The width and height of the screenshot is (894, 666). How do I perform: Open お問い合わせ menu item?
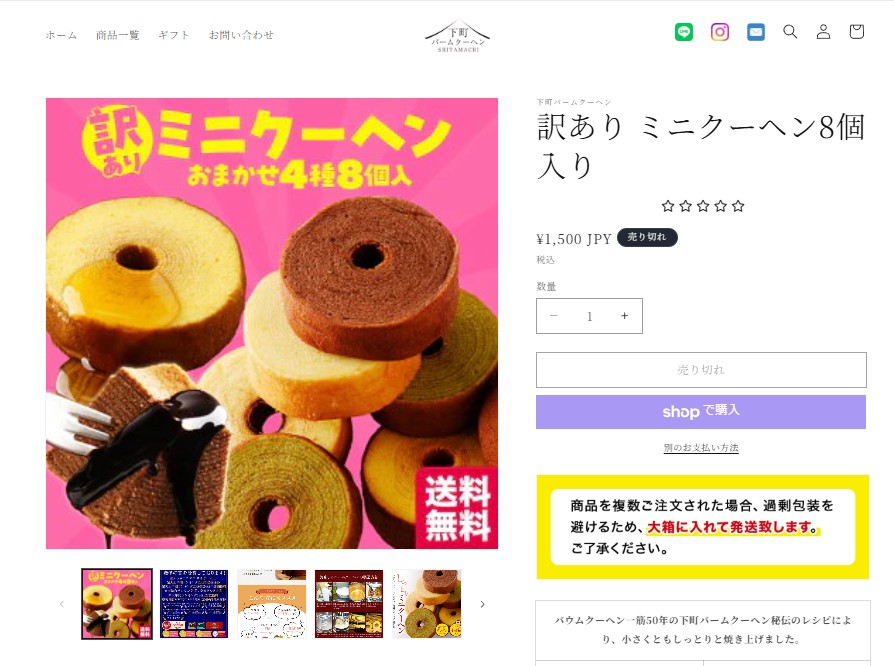coord(241,35)
